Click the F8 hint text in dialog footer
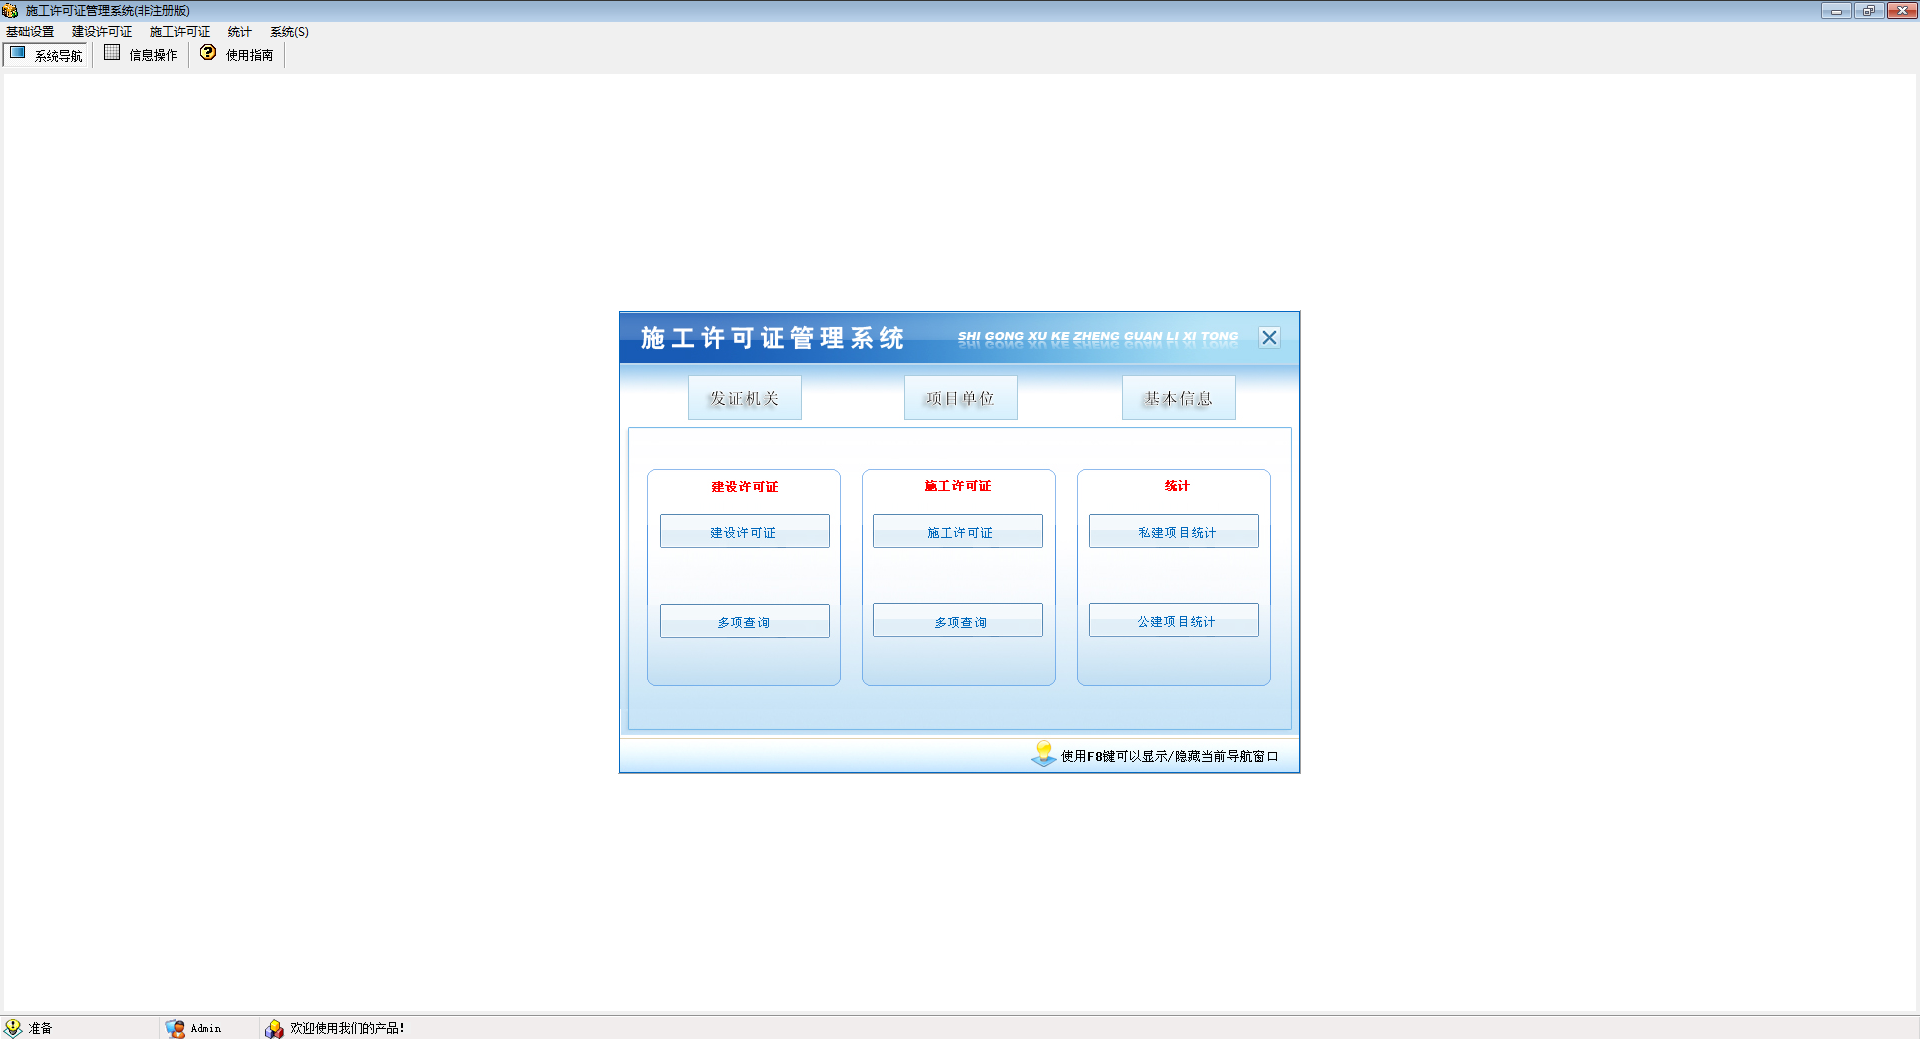 click(1169, 756)
